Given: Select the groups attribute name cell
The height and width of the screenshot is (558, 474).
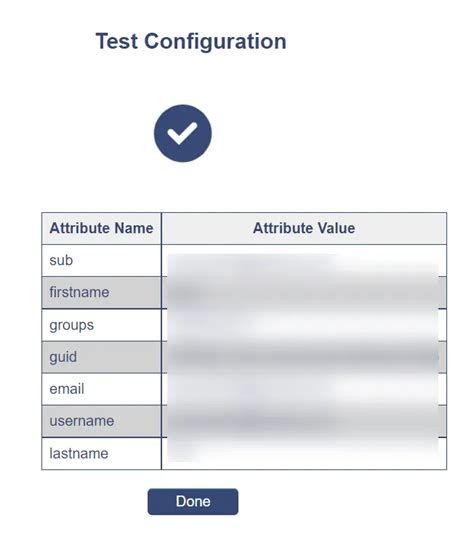Looking at the screenshot, I should click(101, 325).
